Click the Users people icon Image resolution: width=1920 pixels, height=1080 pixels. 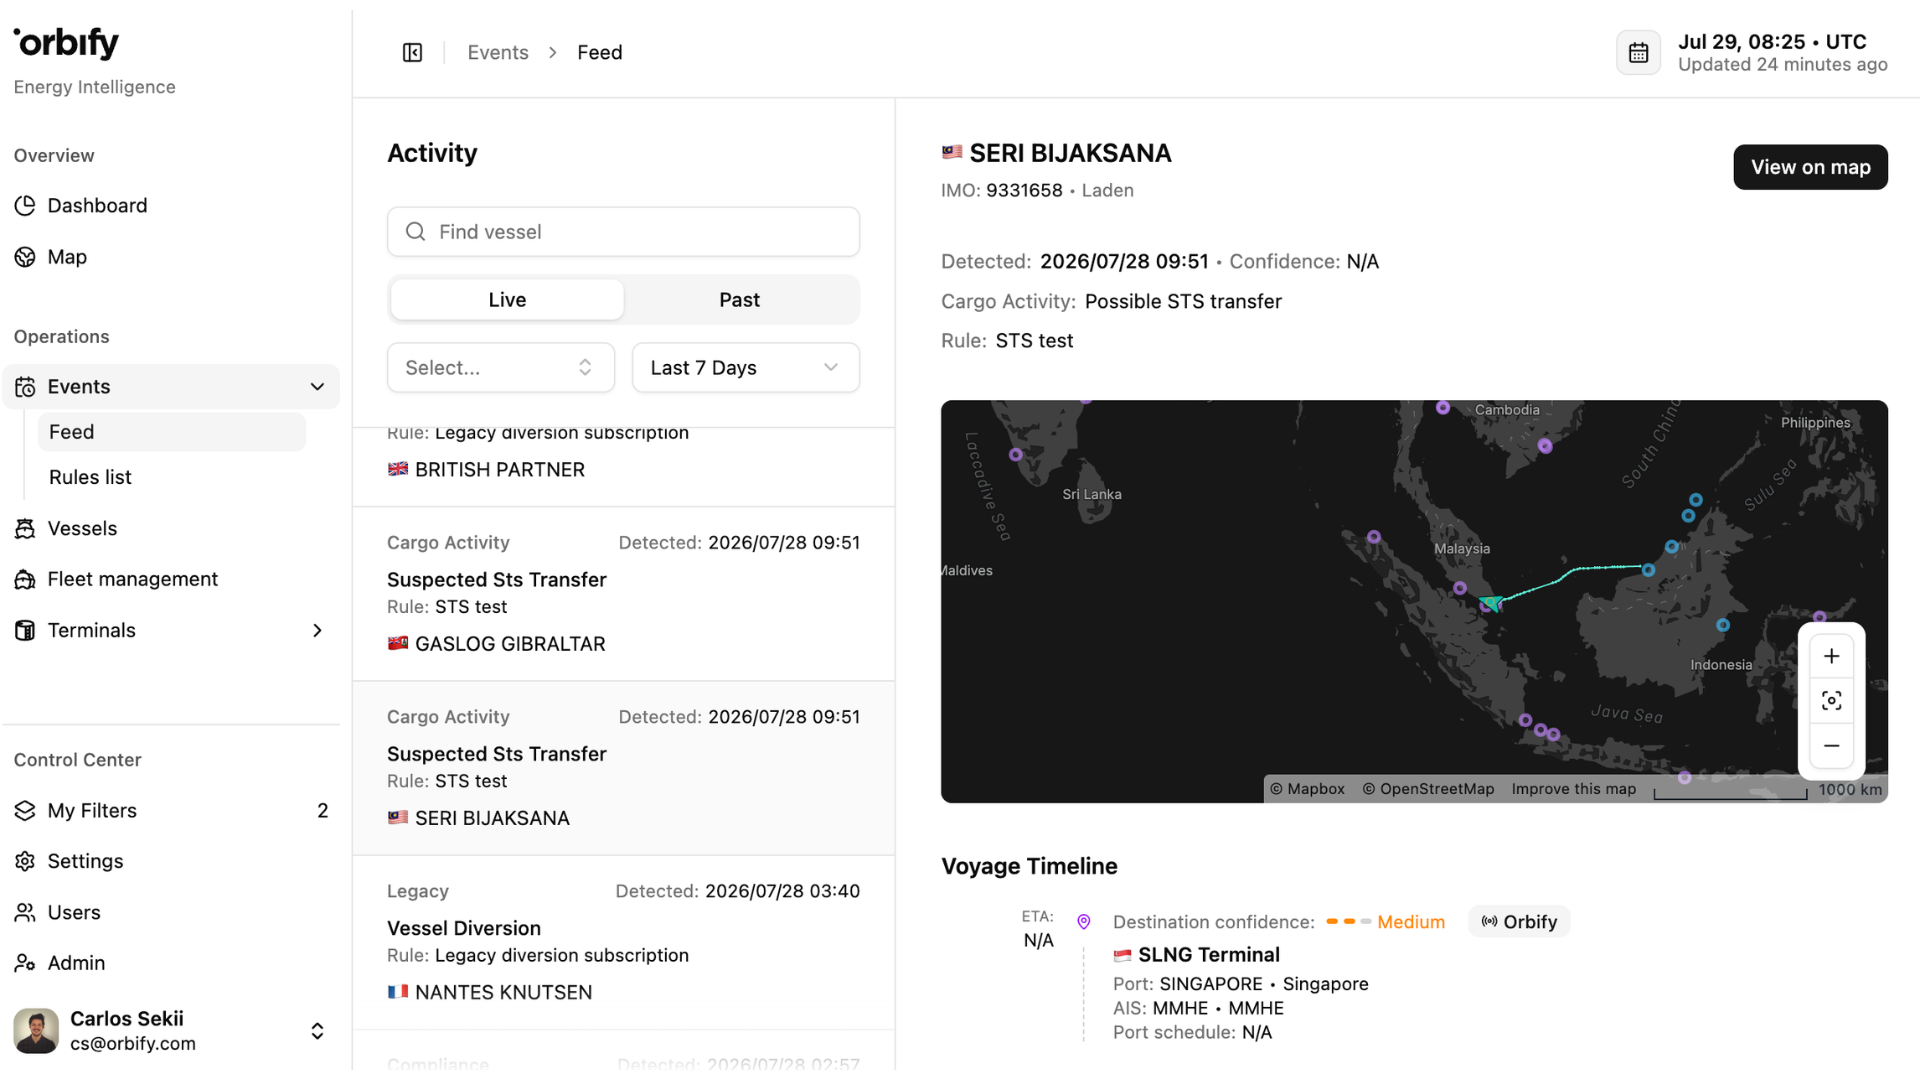pyautogui.click(x=25, y=912)
